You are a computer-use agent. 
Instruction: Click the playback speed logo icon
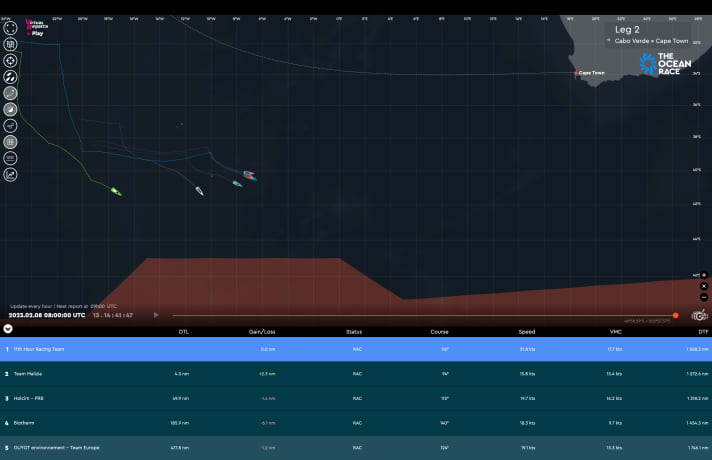point(700,315)
